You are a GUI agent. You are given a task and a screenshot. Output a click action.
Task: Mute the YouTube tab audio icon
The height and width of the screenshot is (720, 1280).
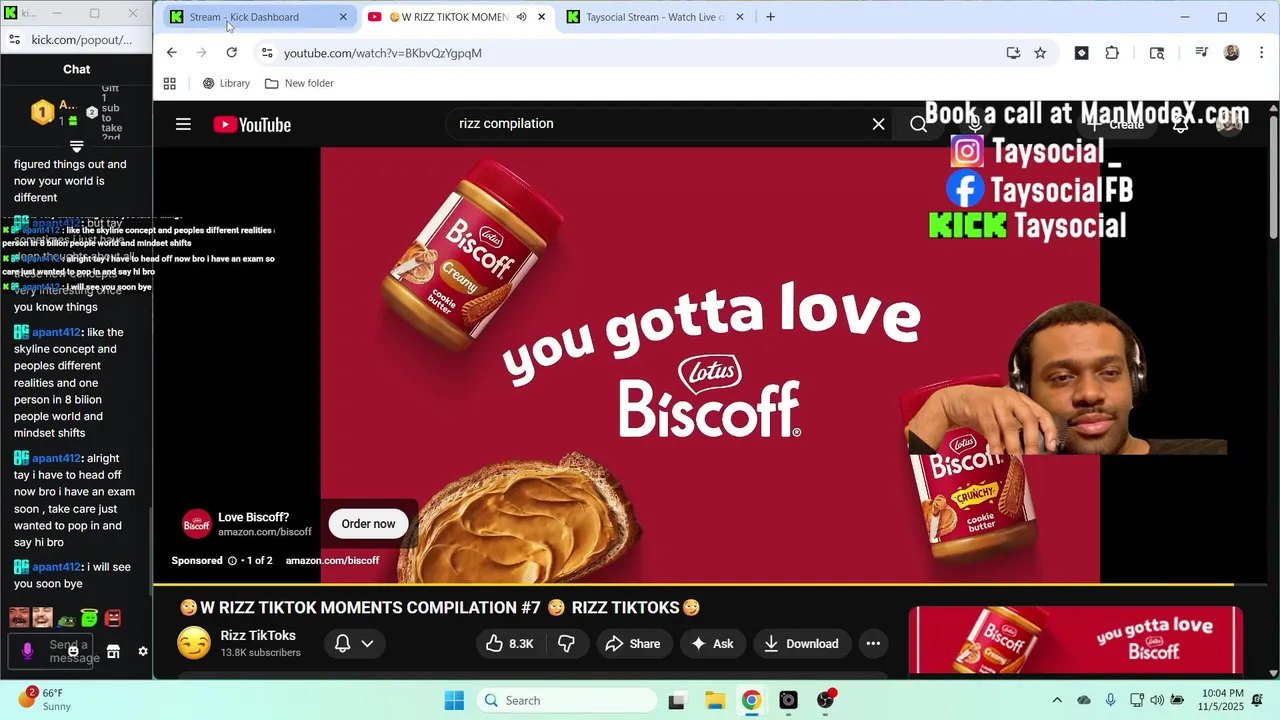pos(521,17)
